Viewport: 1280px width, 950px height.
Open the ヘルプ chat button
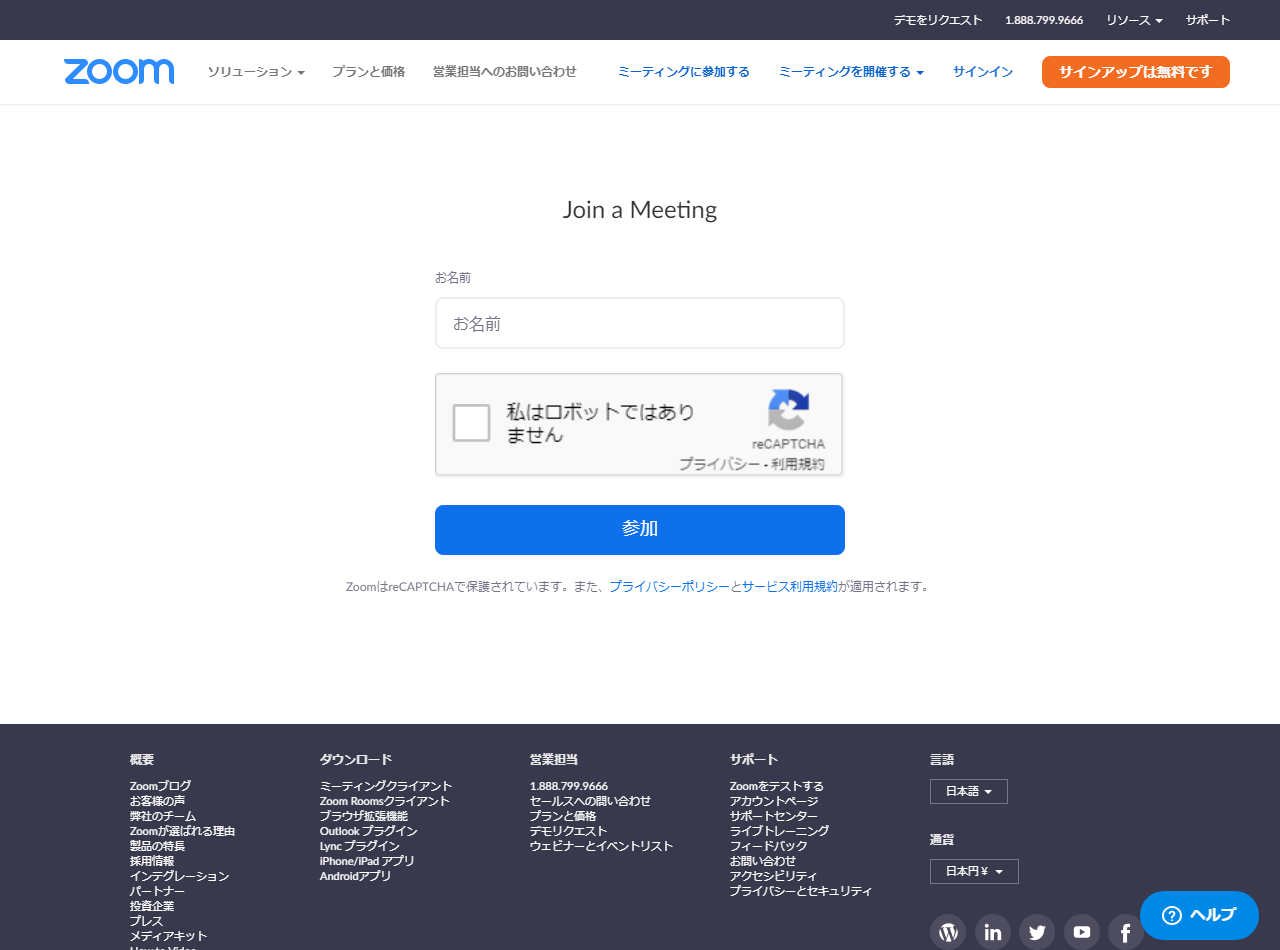[1199, 915]
